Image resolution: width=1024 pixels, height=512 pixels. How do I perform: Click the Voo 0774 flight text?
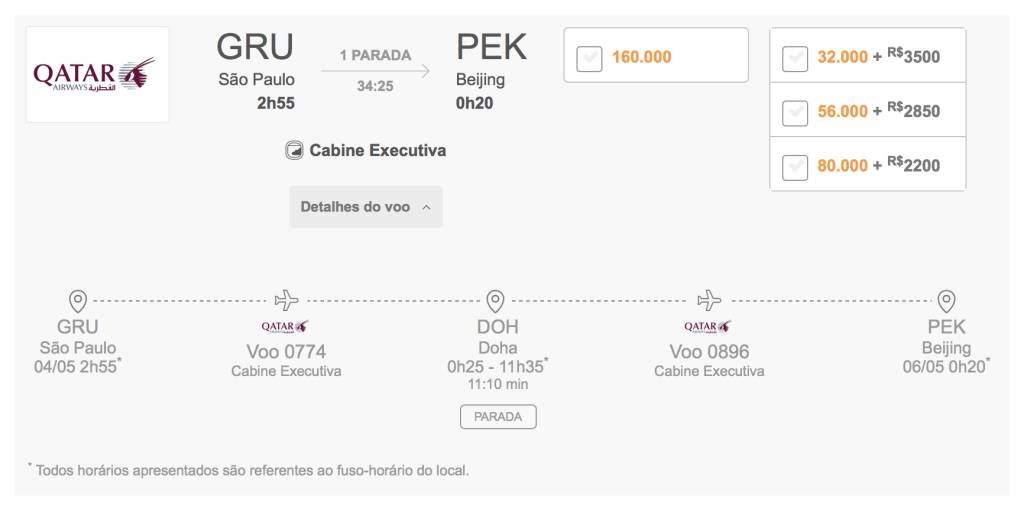click(286, 352)
